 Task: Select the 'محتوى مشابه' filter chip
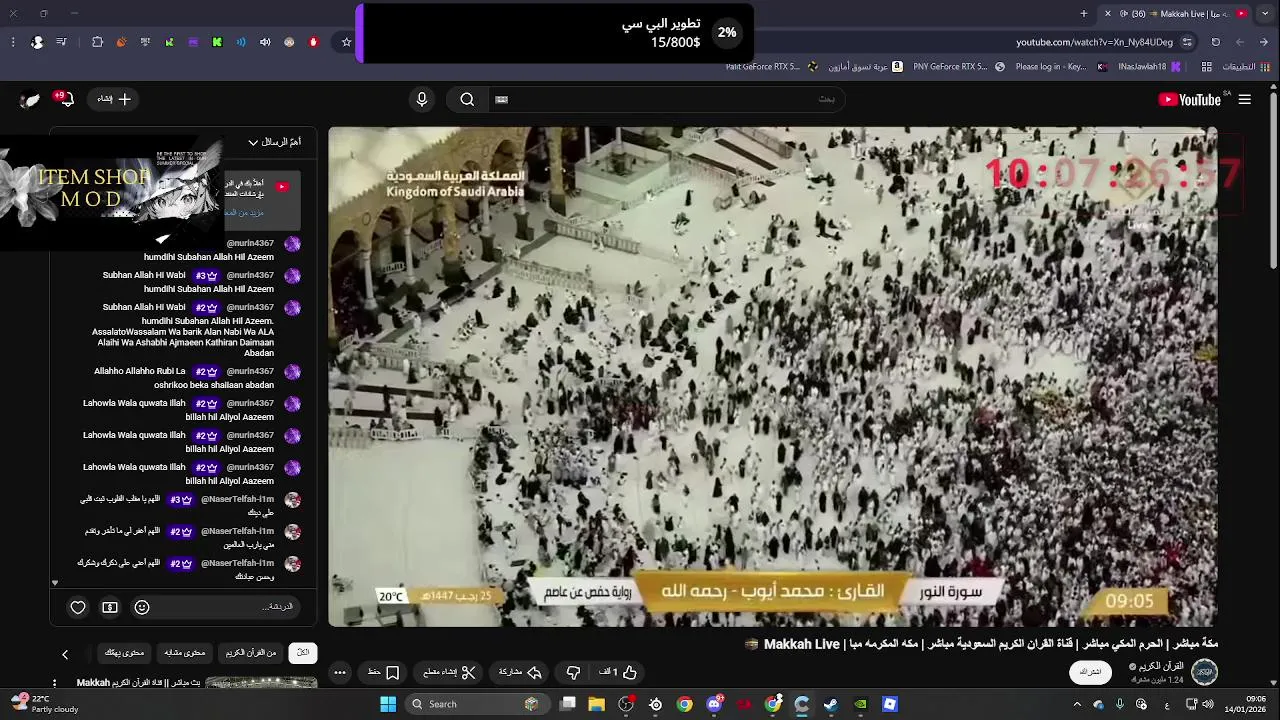click(185, 653)
